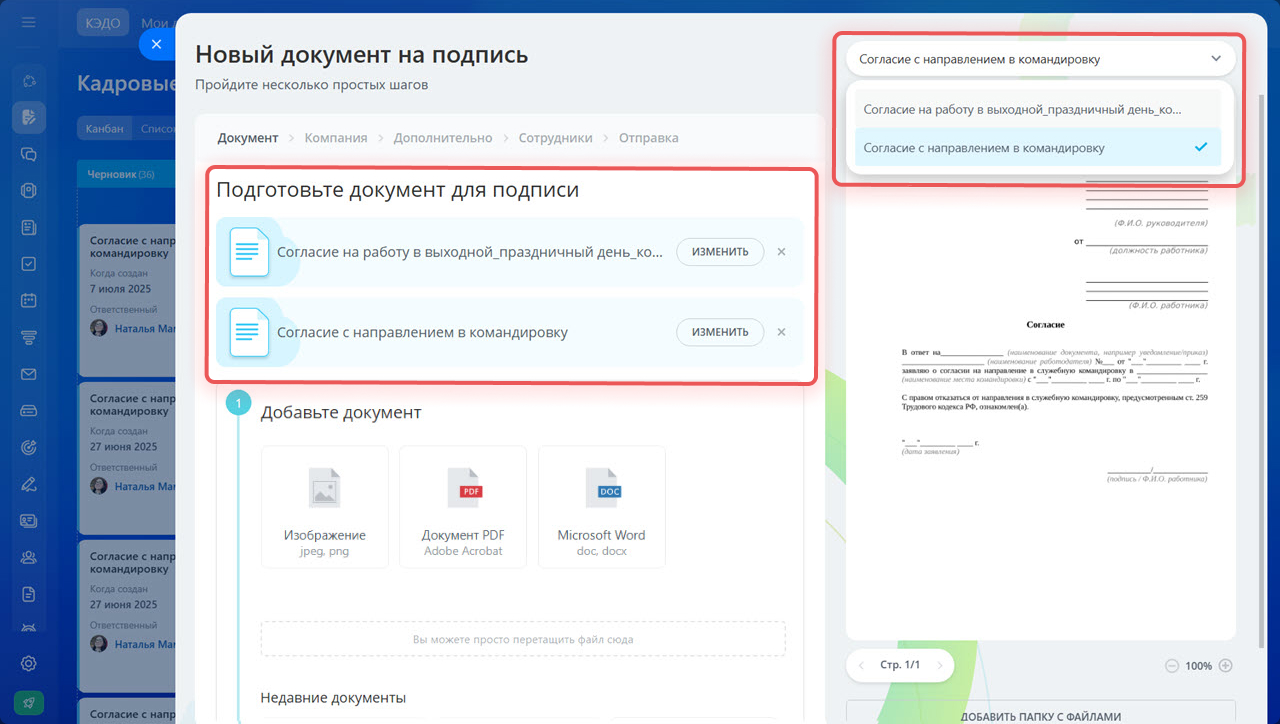Viewport: 1280px width, 724px height.
Task: Go to the Компания step
Action: tap(336, 138)
